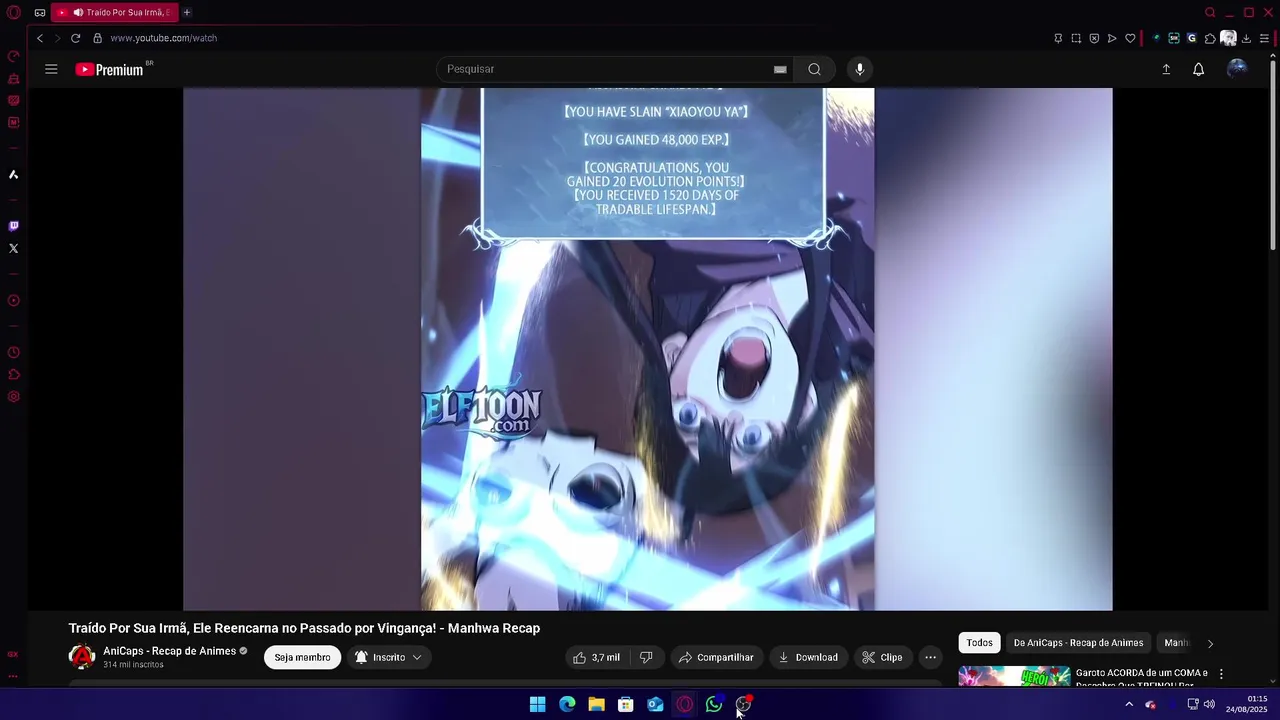Open YouTube account avatar
This screenshot has height=720, width=1280.
click(x=1237, y=68)
